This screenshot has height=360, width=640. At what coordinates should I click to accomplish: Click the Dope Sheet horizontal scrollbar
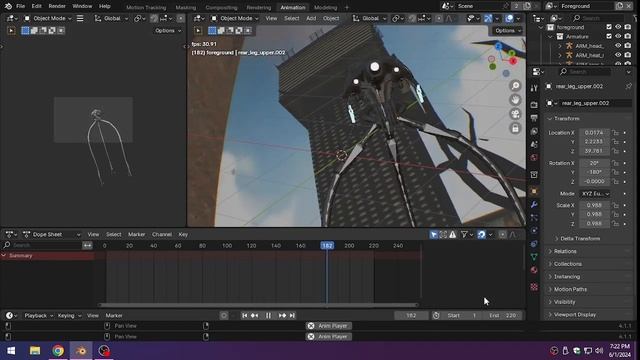pyautogui.click(x=258, y=304)
